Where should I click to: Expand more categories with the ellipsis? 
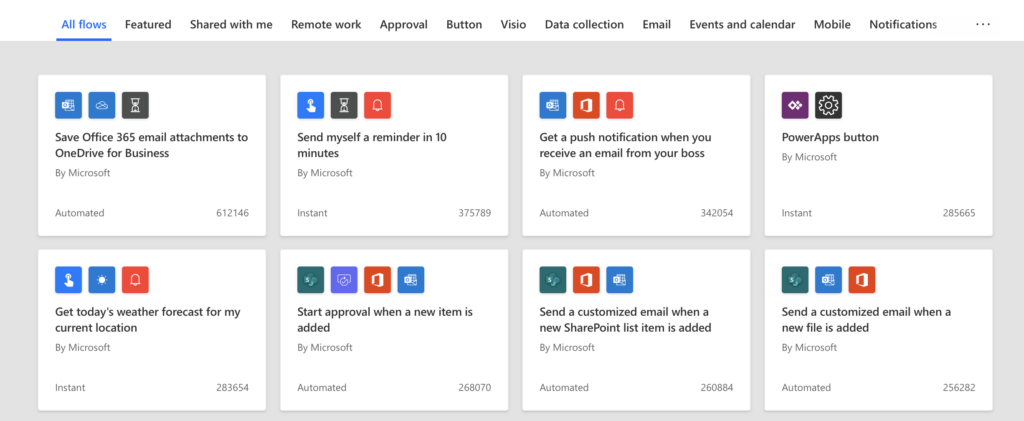(982, 24)
